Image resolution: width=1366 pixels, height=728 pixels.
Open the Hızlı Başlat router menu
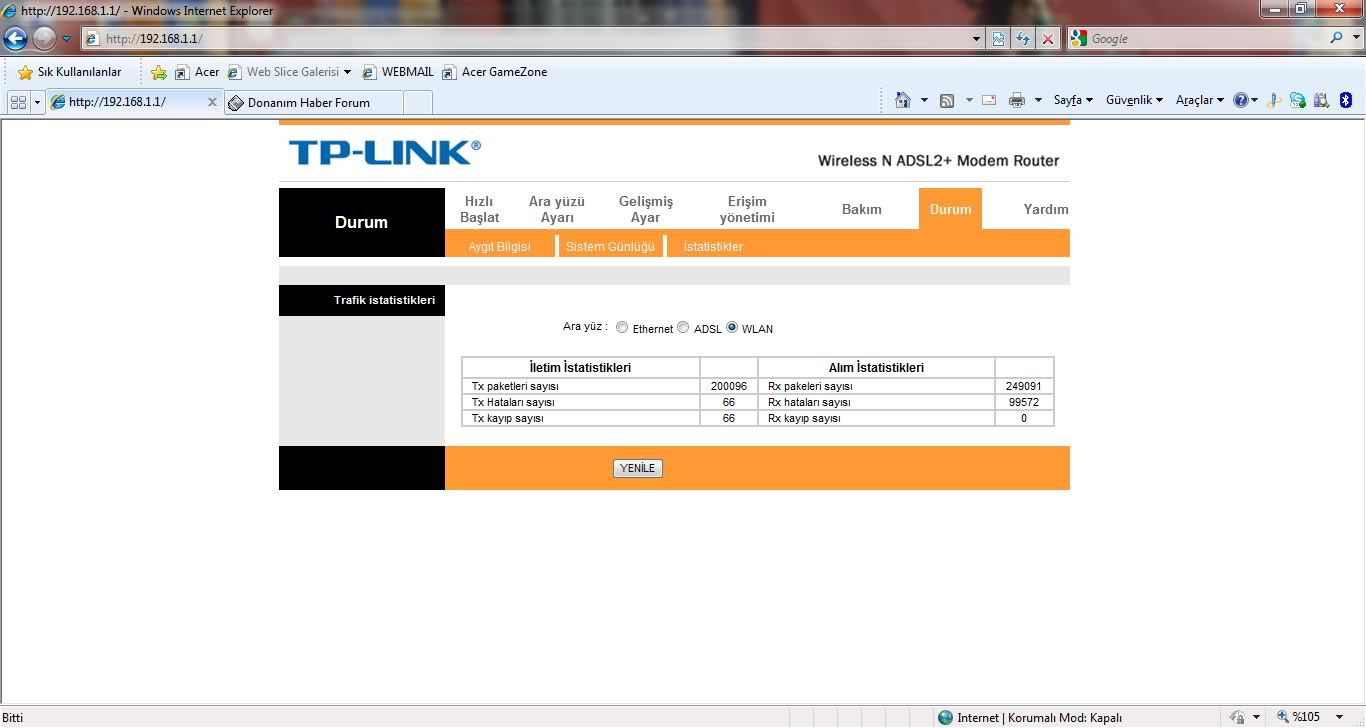479,209
